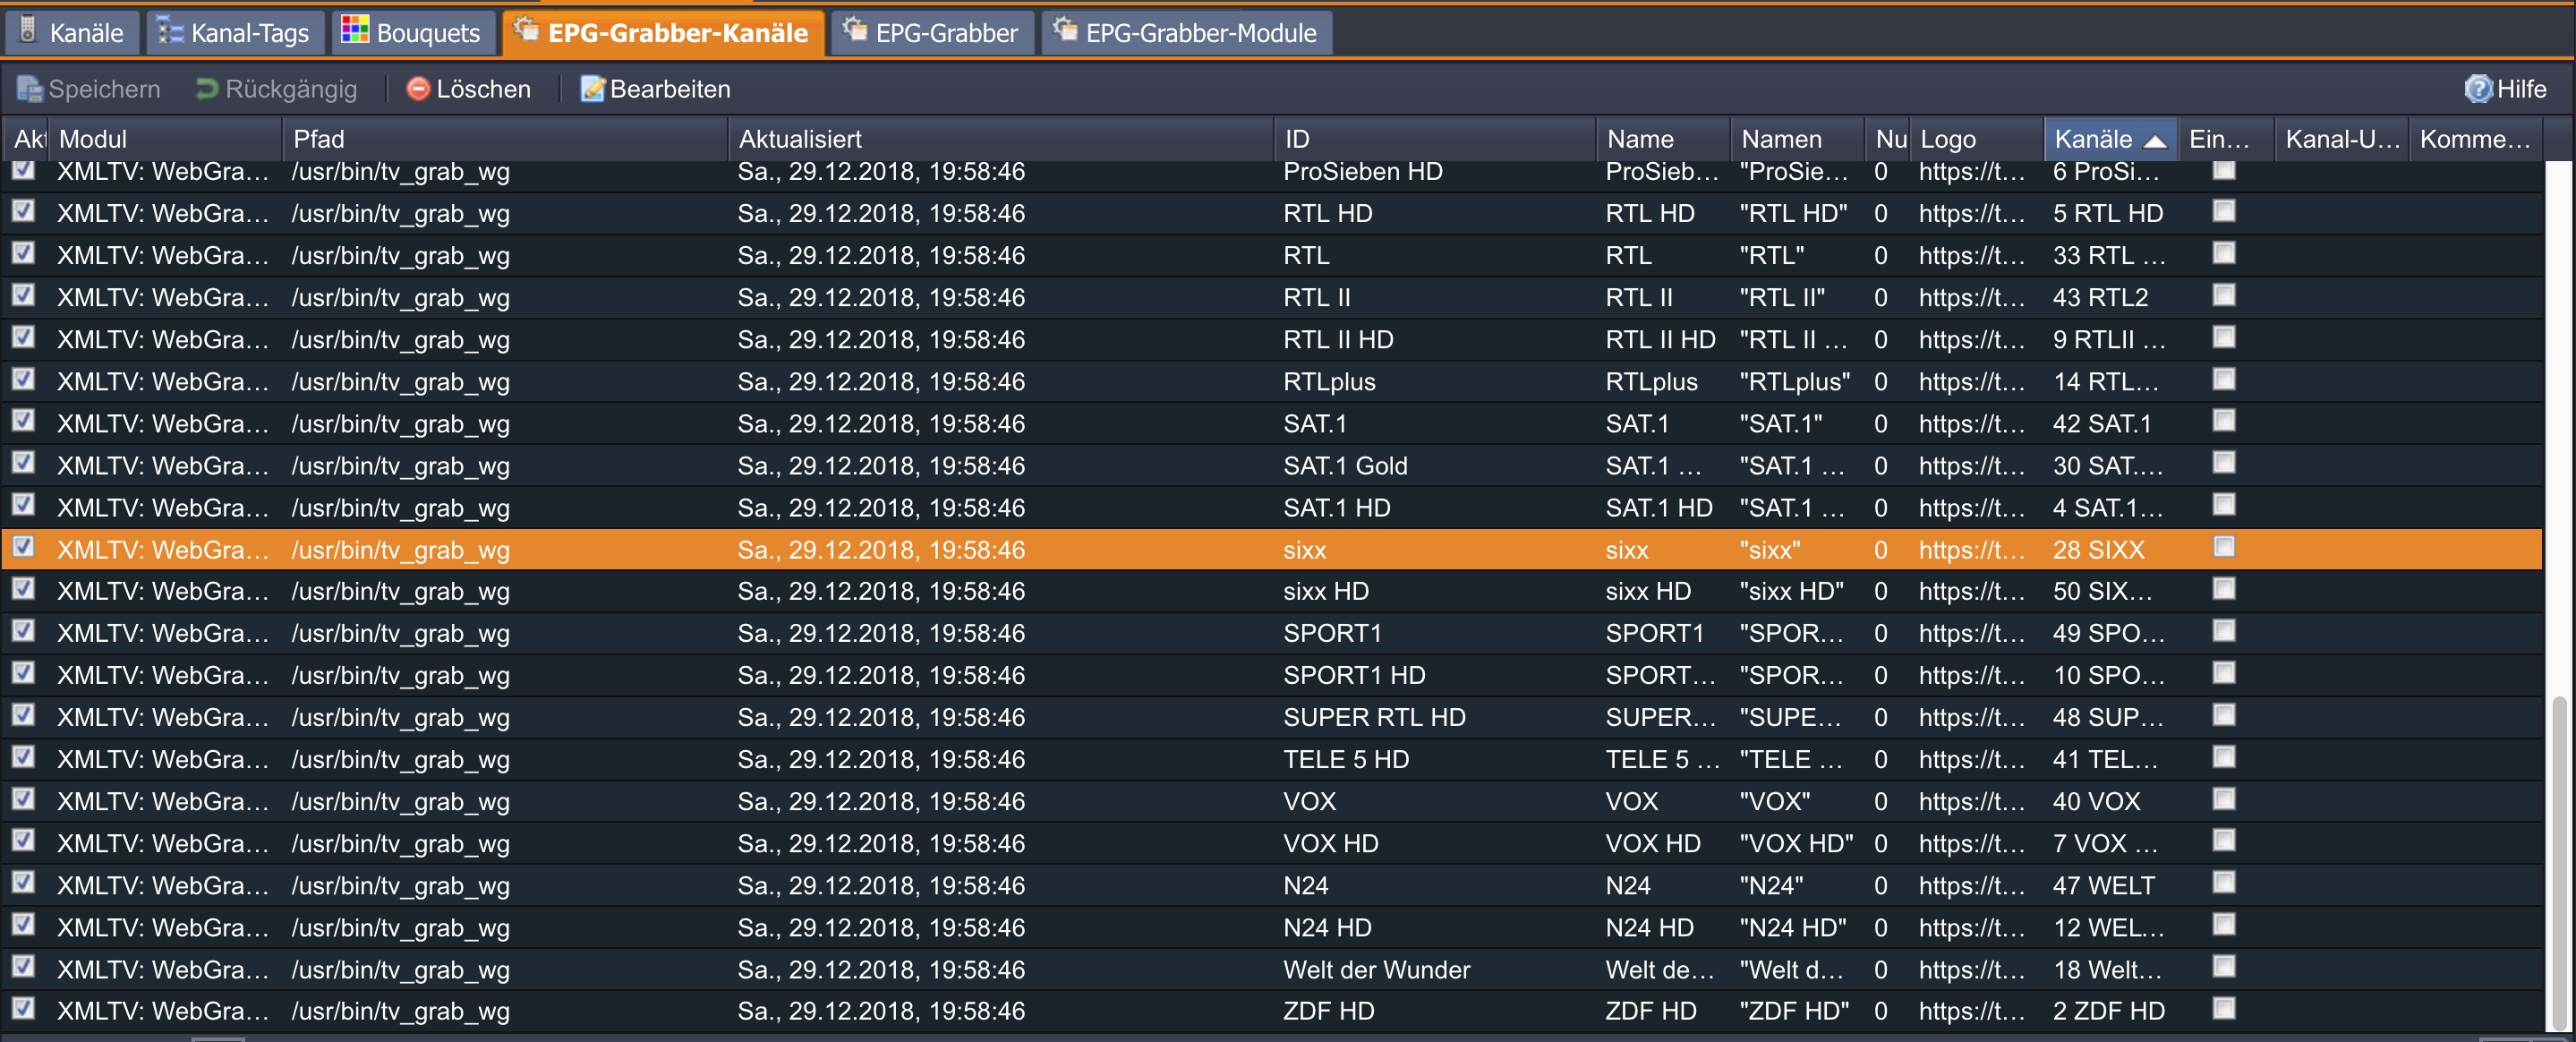Toggle Aktiviert checkbox for SAT.1 Gold row
This screenshot has width=2576, height=1042.
(23, 463)
